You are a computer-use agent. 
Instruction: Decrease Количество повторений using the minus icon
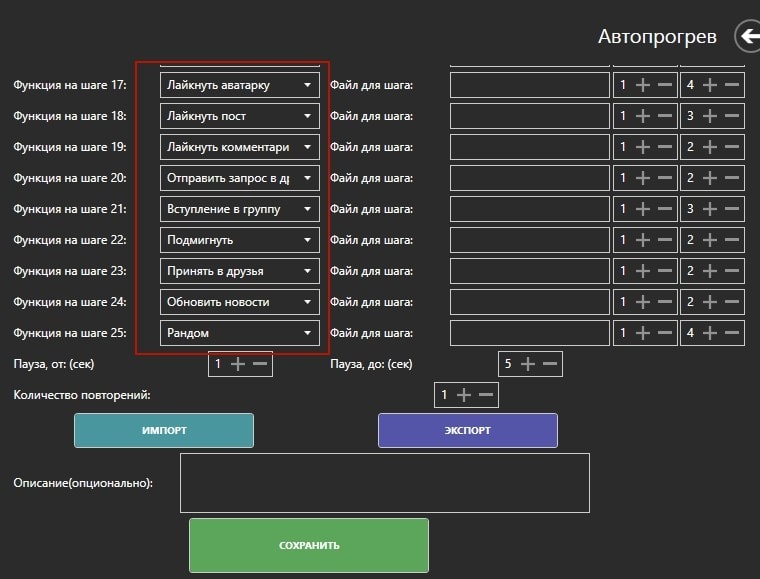[486, 395]
